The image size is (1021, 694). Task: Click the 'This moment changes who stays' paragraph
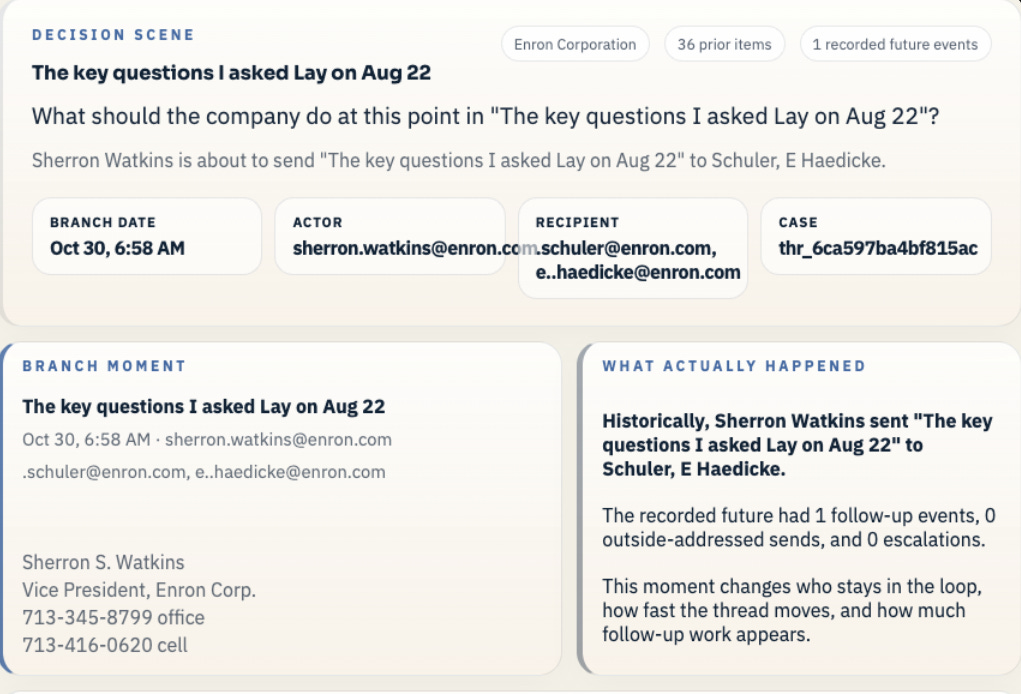[792, 610]
